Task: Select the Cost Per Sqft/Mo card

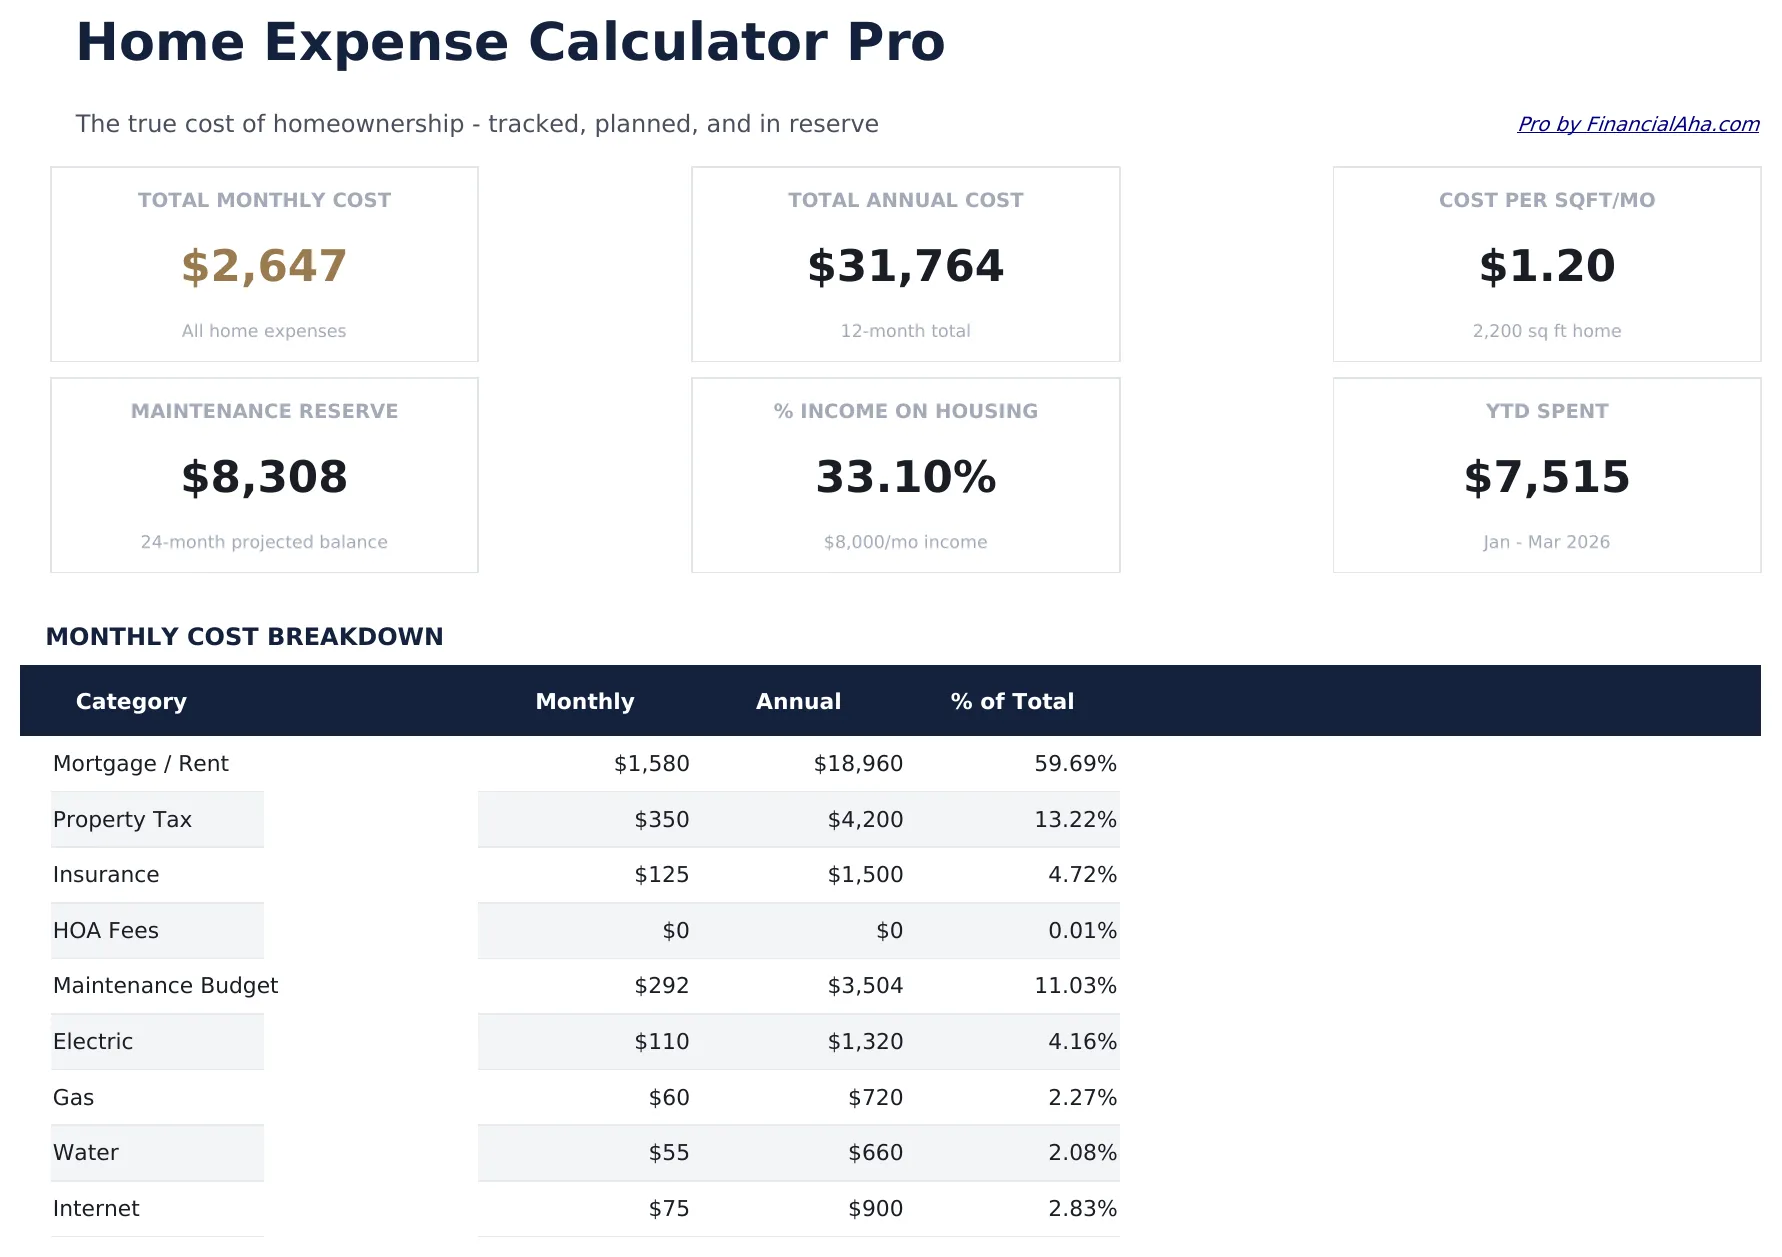Action: (x=1546, y=264)
